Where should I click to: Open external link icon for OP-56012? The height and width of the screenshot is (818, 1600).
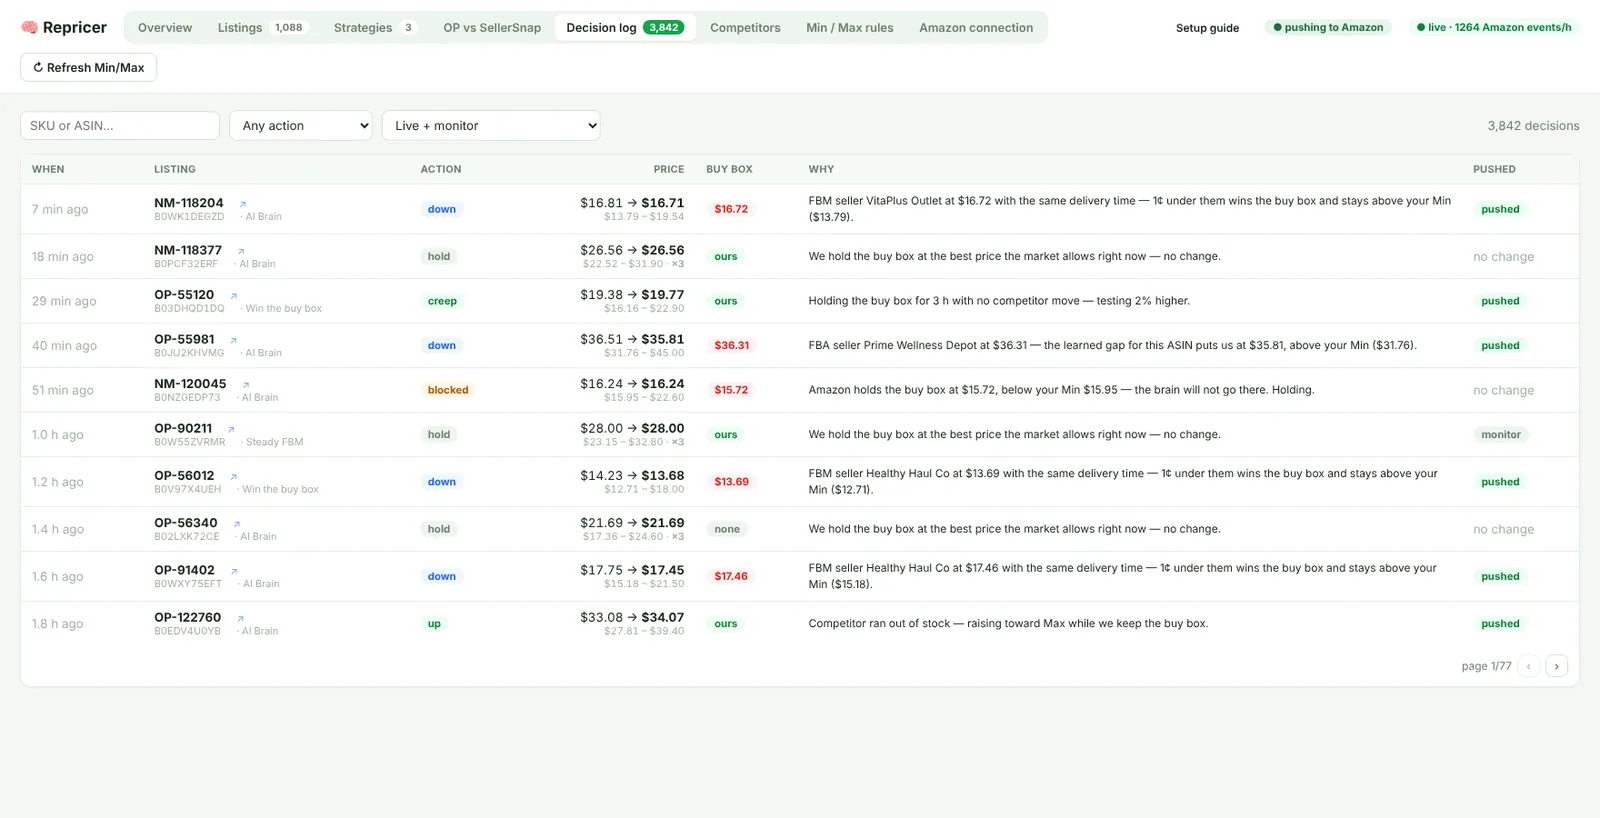[x=234, y=477]
